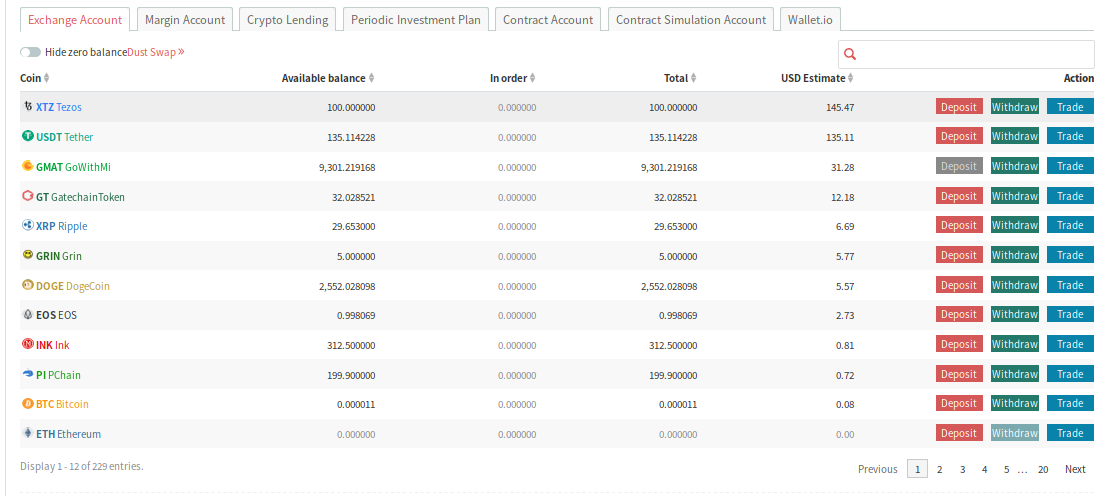Image resolution: width=1102 pixels, height=496 pixels.
Task: Open the XTZ Tezos coin link
Action: click(59, 107)
